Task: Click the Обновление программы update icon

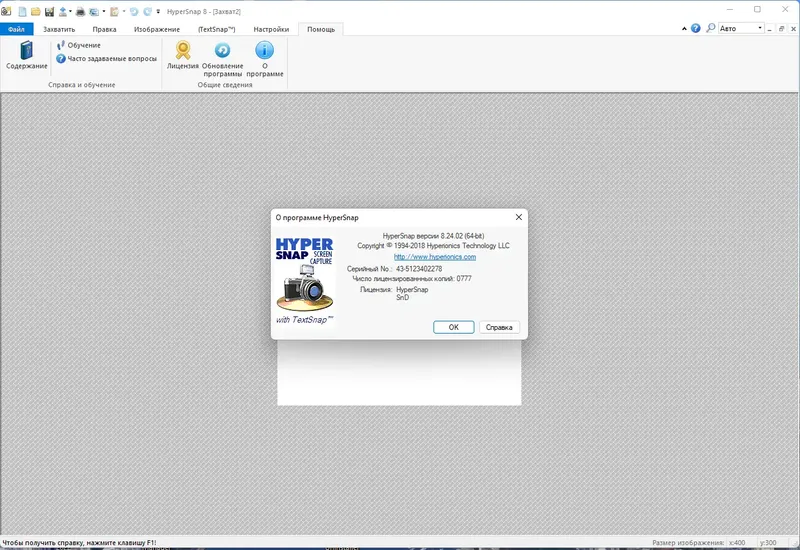Action: pyautogui.click(x=222, y=59)
